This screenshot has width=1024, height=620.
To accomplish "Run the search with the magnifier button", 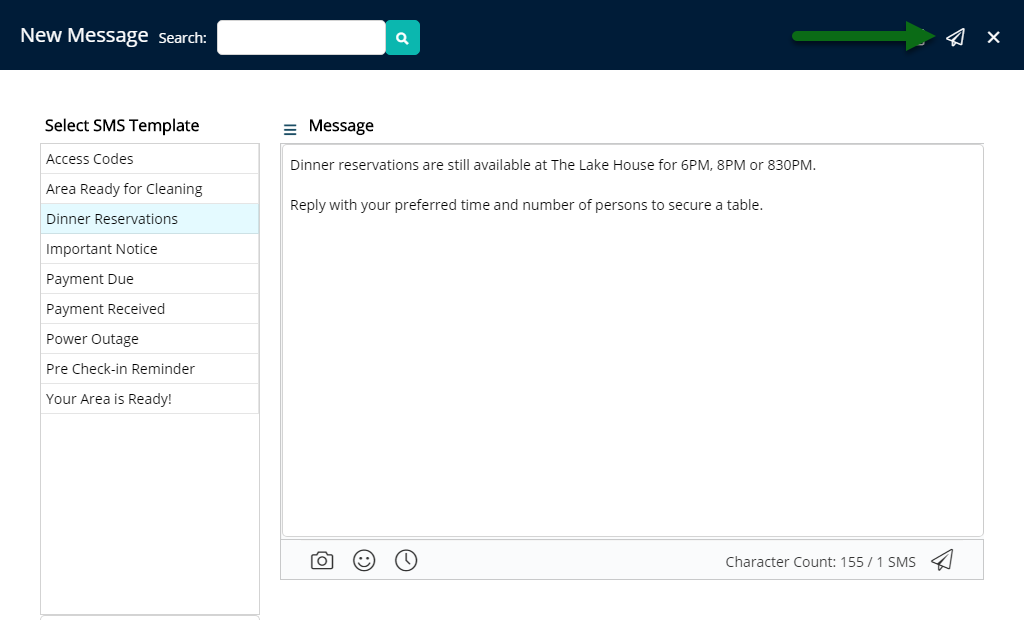I will 402,37.
